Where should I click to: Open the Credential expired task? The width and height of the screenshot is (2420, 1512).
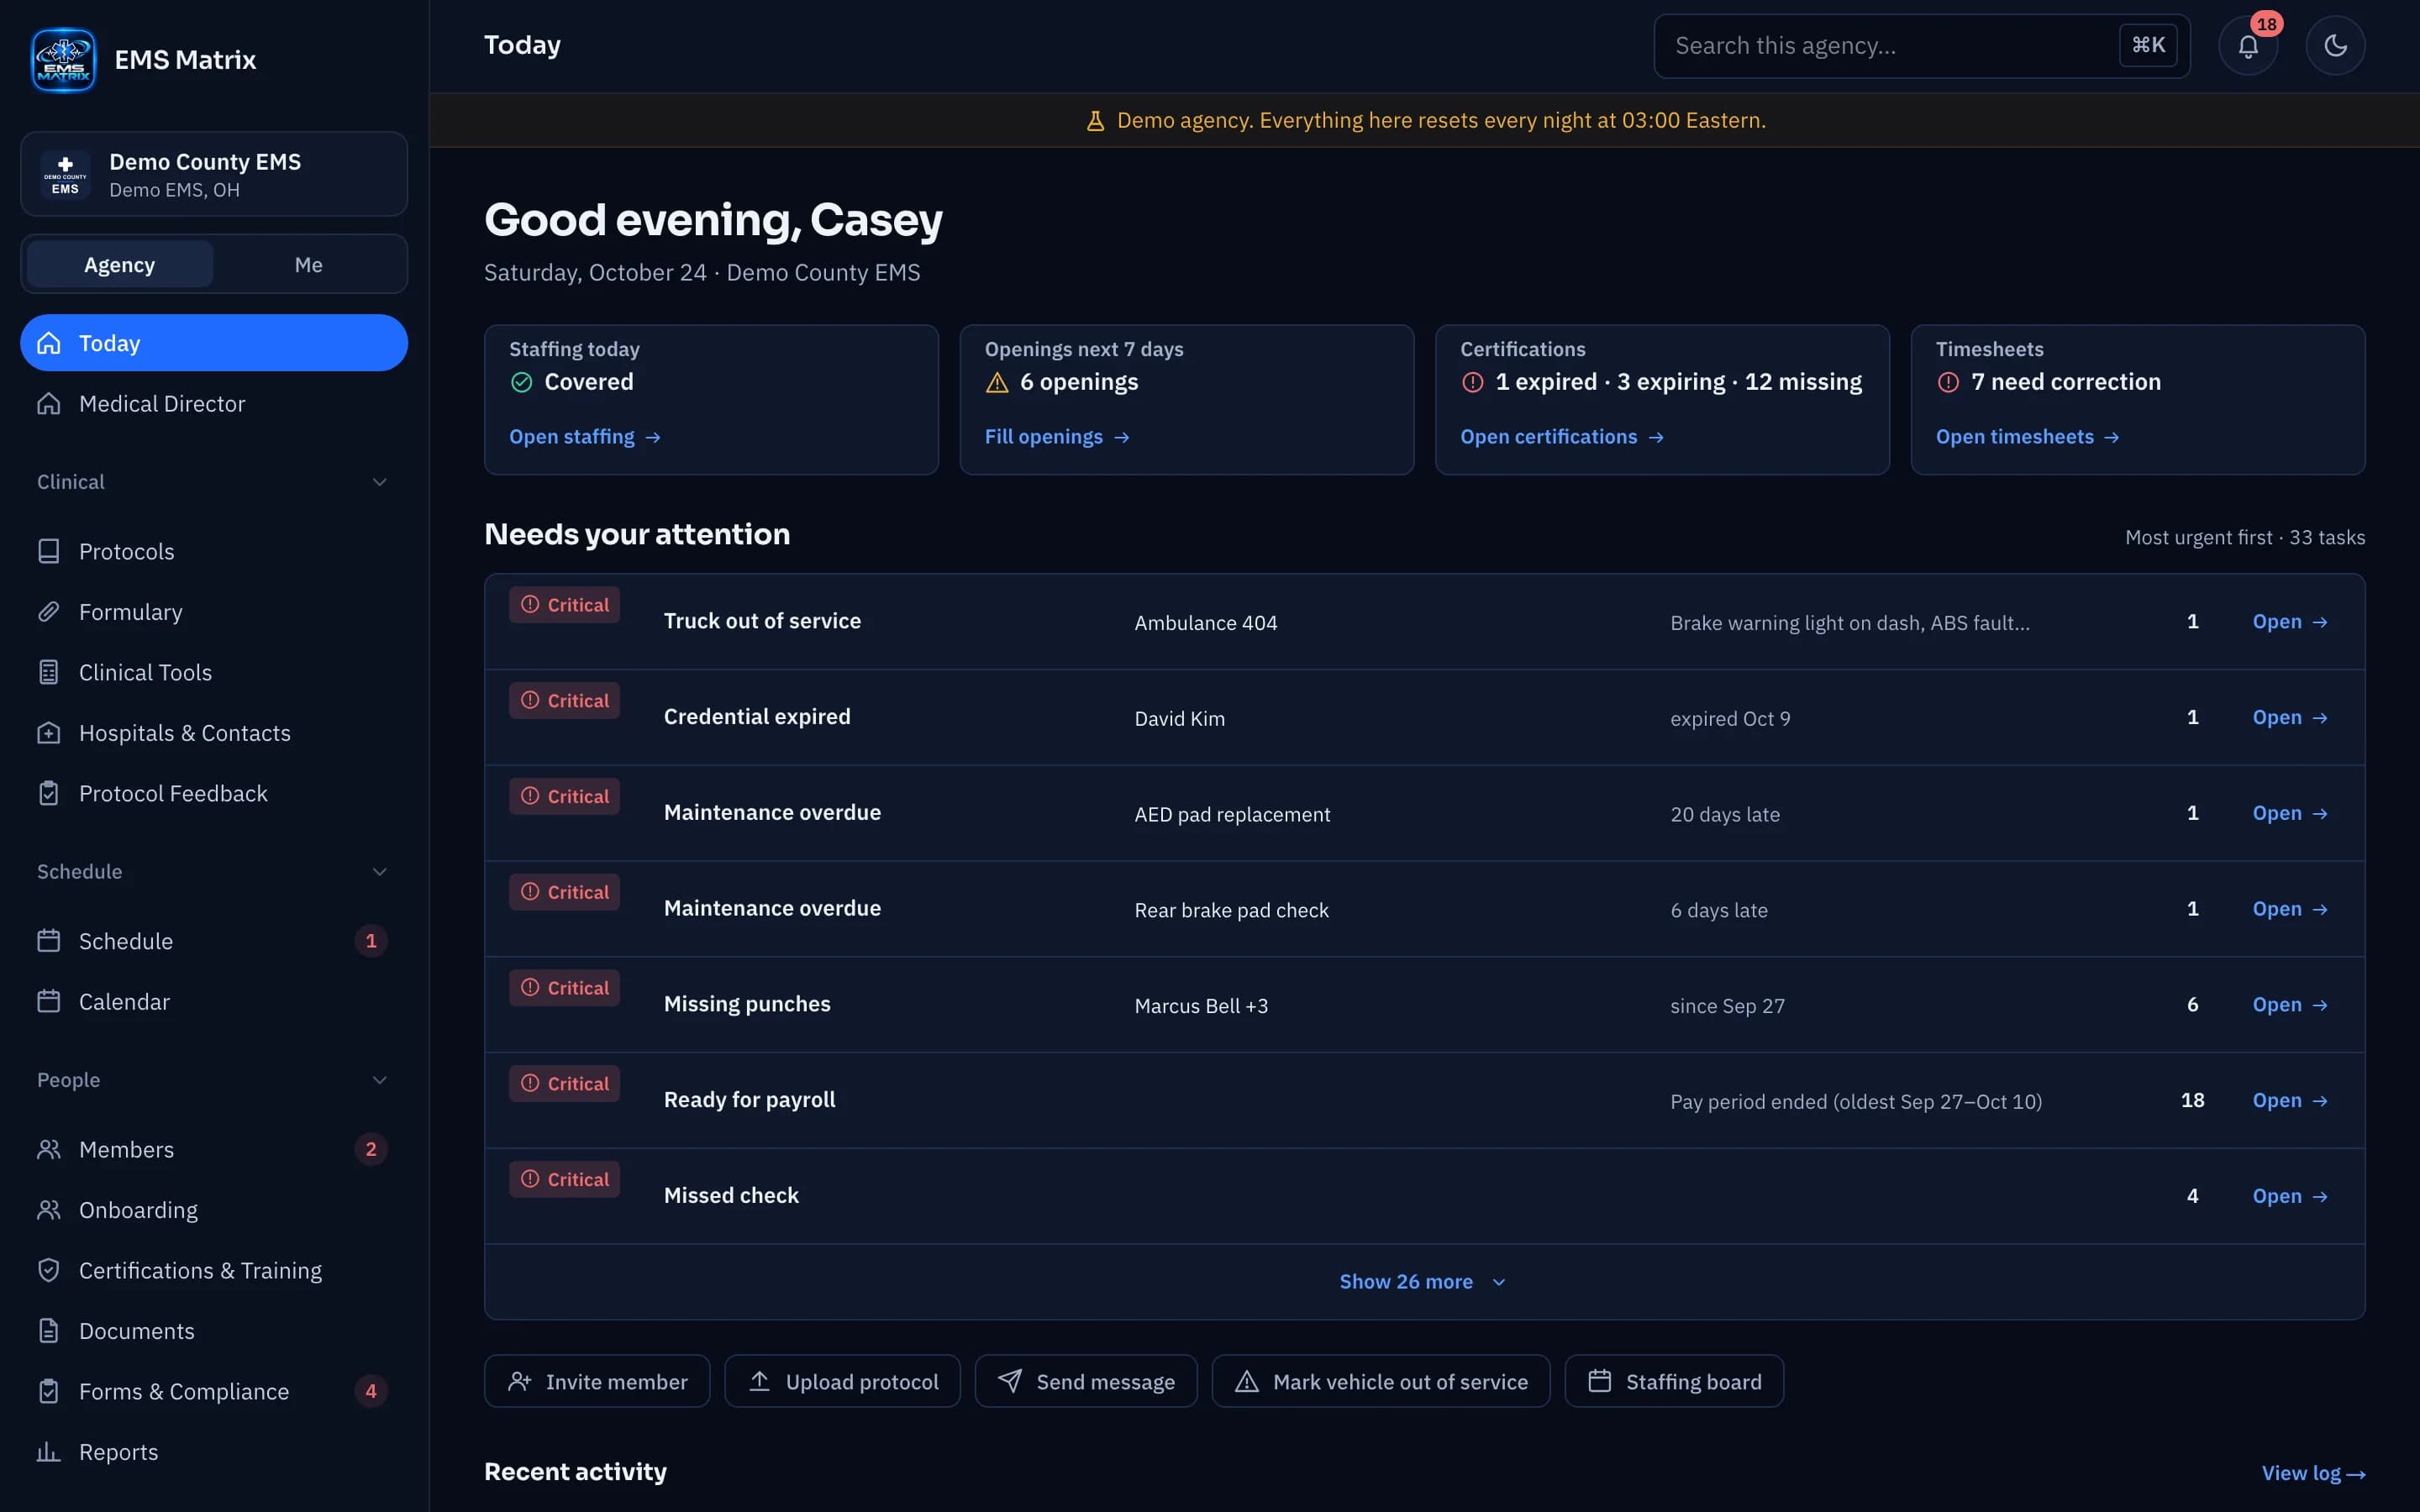pyautogui.click(x=2289, y=718)
